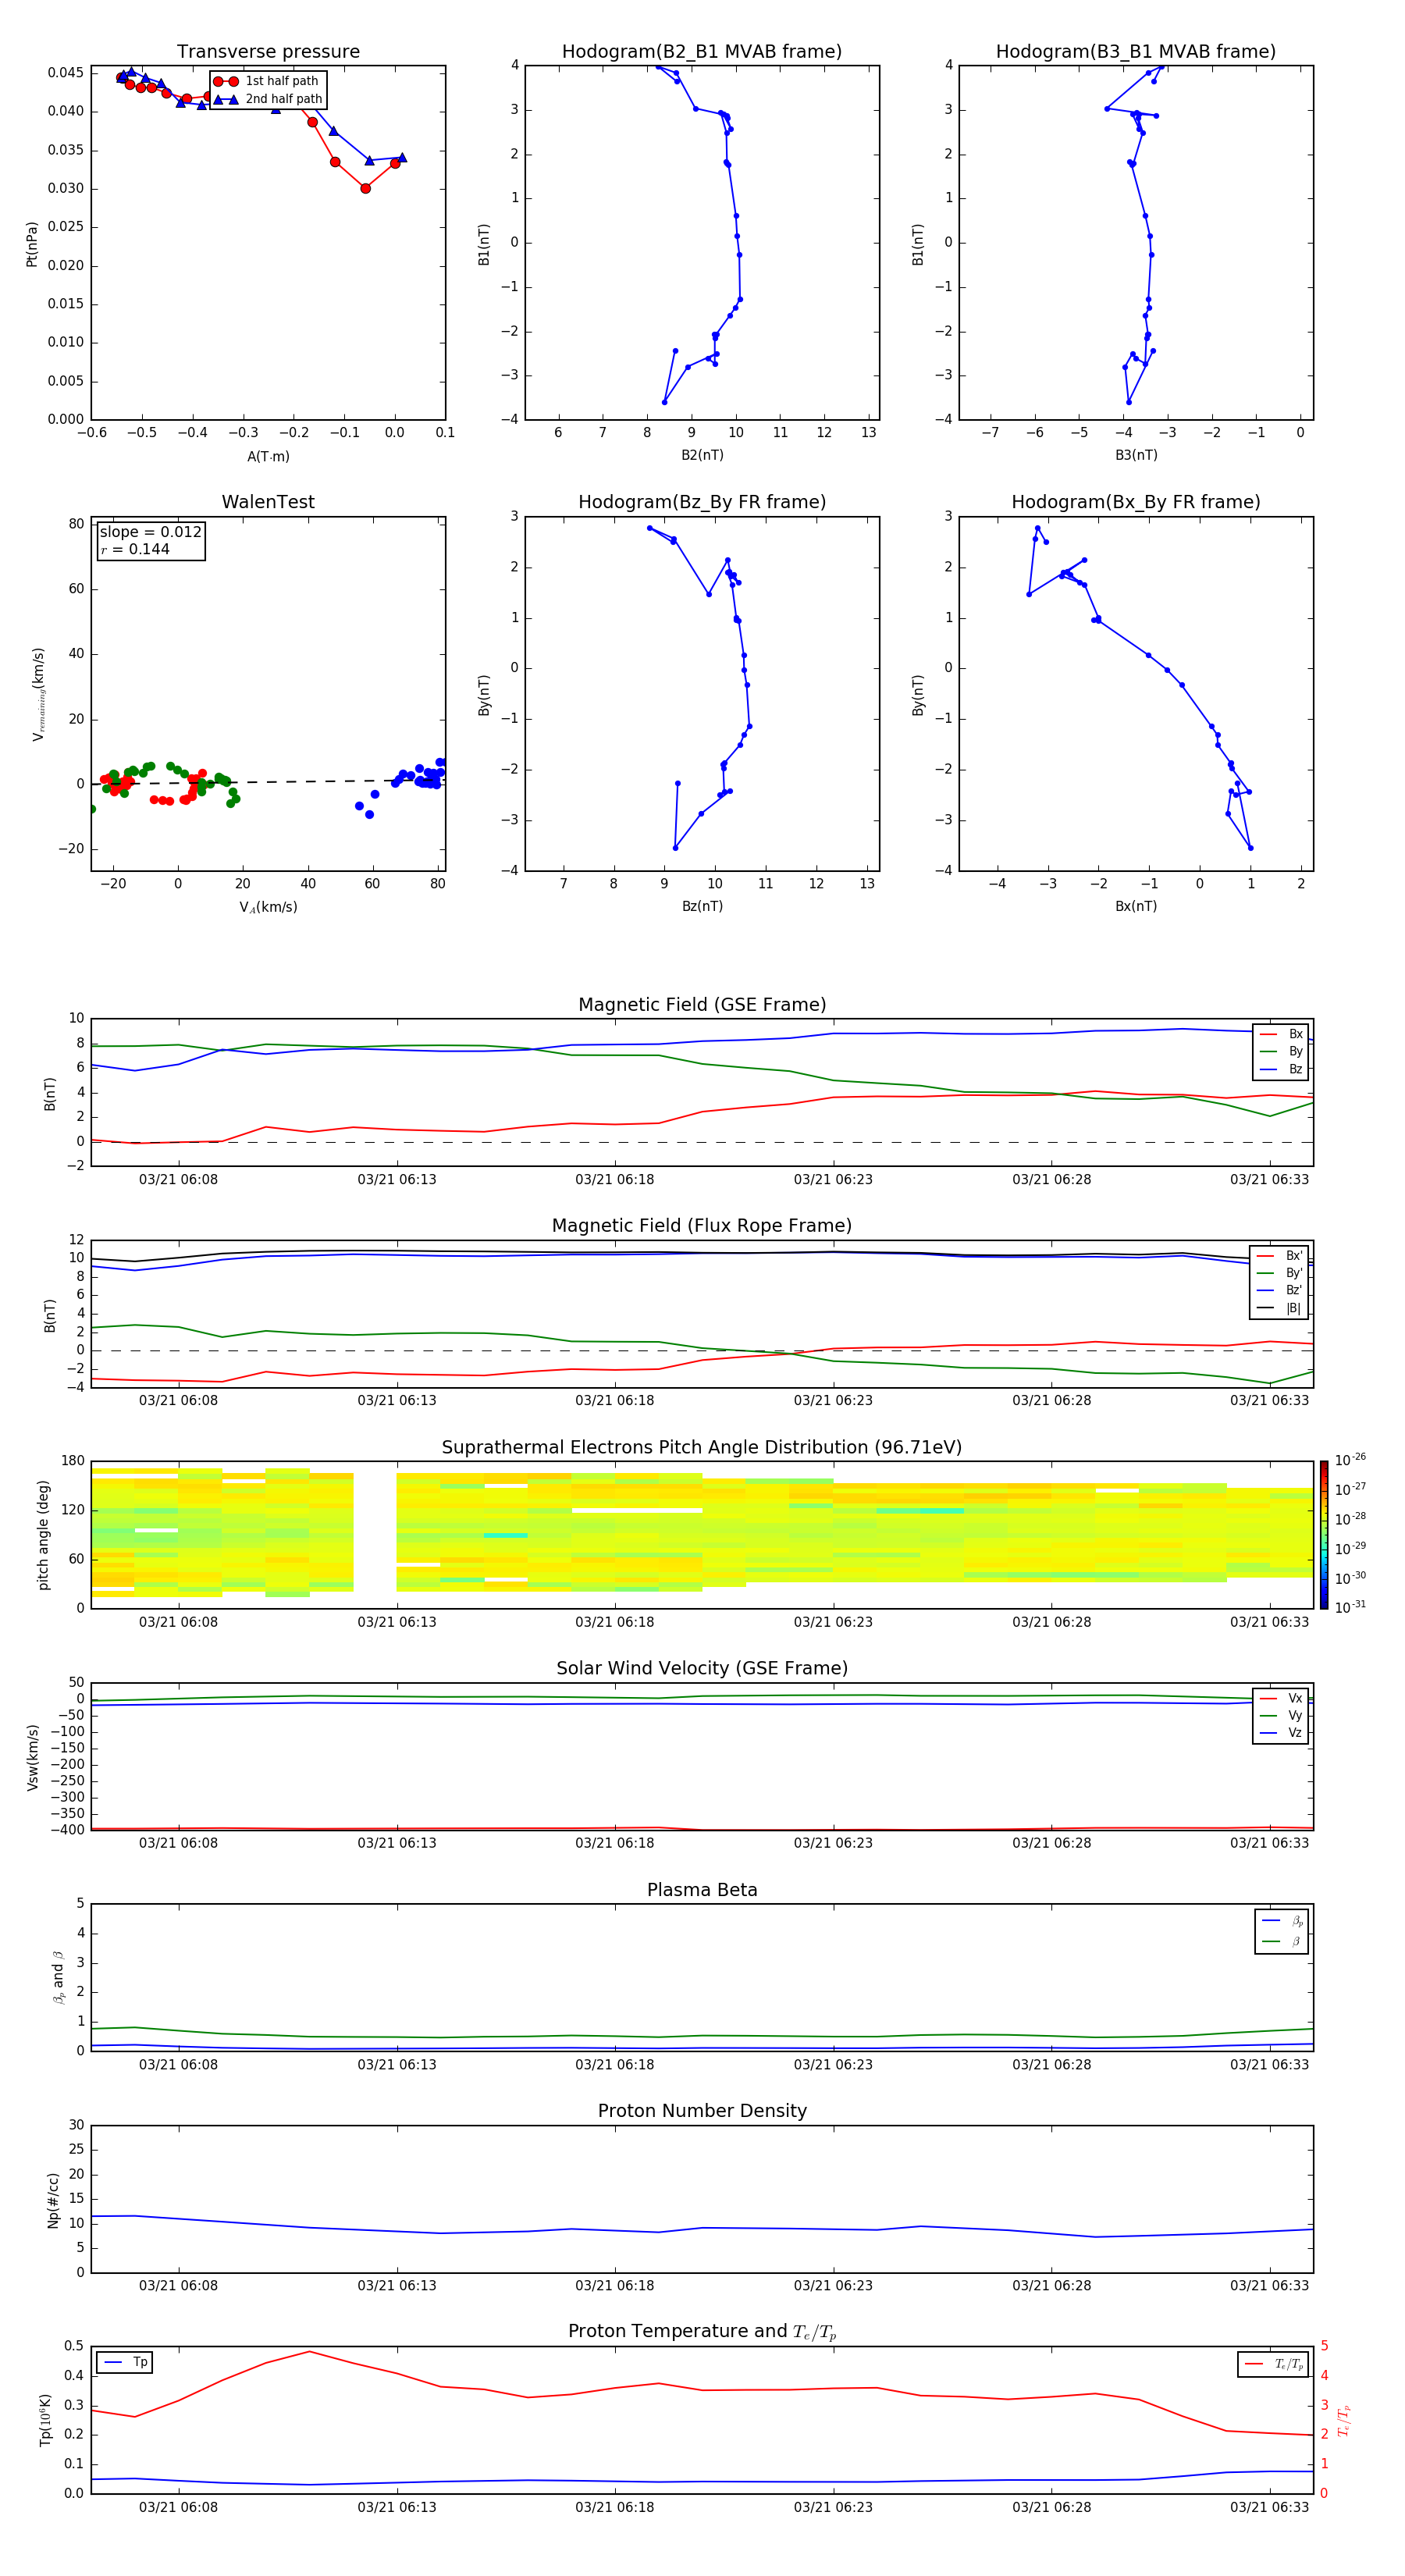The image size is (1405, 2576).
Task: Click the 10^-26 colorbar tick label
Action: pyautogui.click(x=1350, y=1460)
